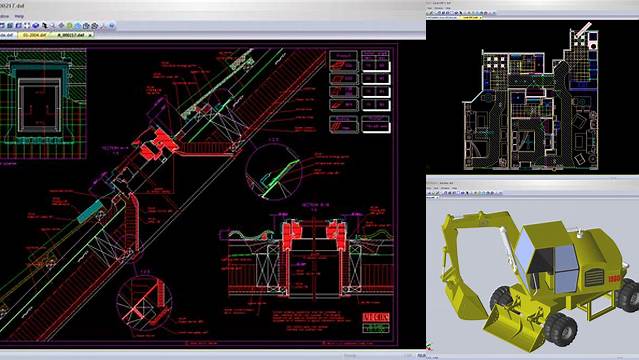Click the circled detail view in drawing center
The image size is (639, 360).
(273, 172)
